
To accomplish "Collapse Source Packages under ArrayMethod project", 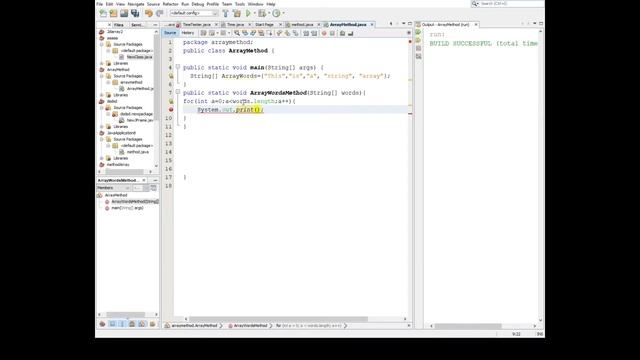I will coord(102,76).
